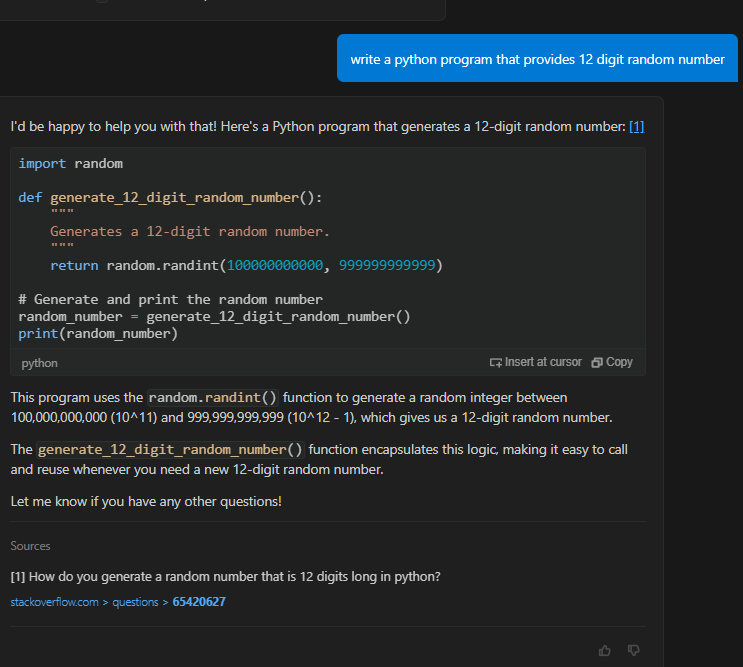Click the thumbs up feedback icon
Screen dimensions: 743x667
coord(605,650)
